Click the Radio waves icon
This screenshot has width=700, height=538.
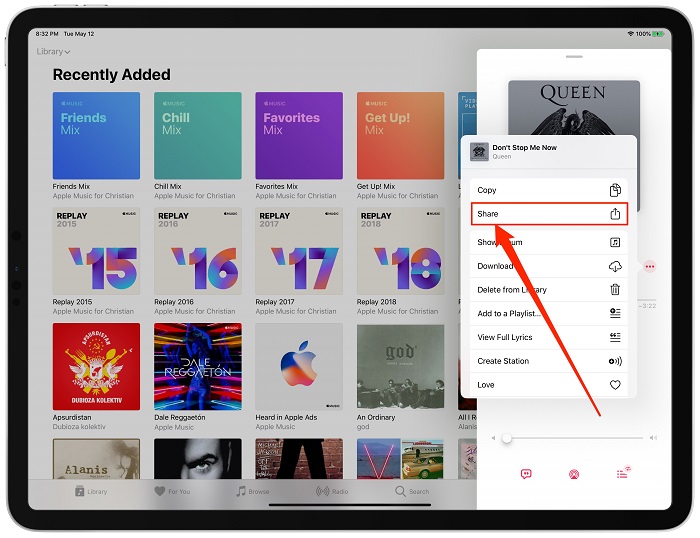click(322, 491)
